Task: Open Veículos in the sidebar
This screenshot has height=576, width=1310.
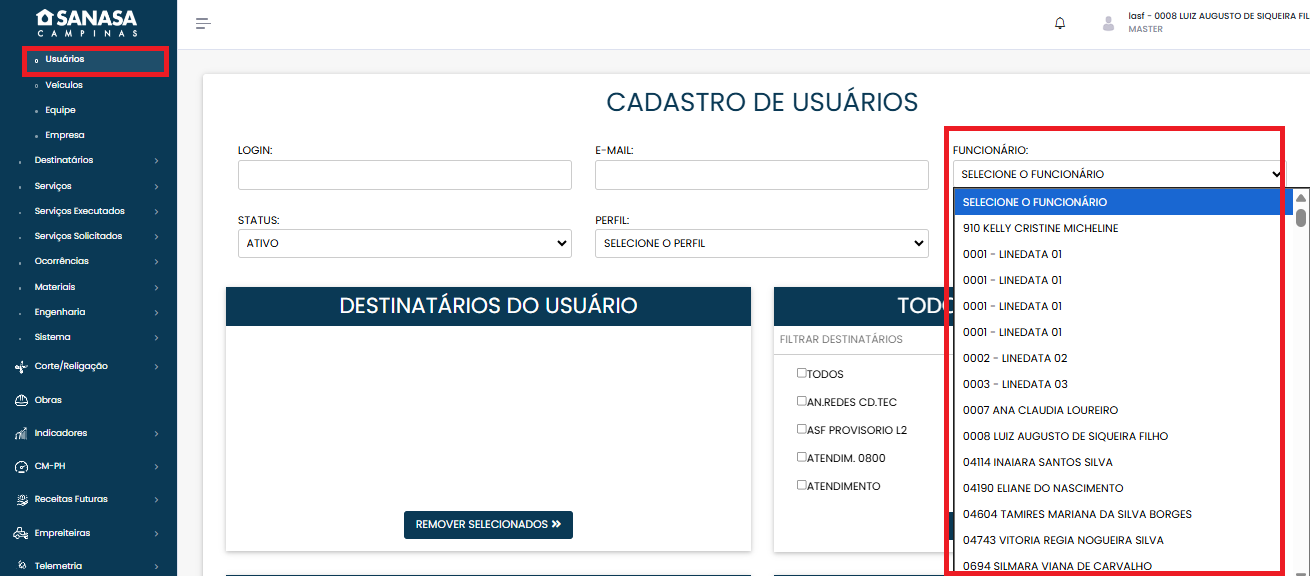Action: click(64, 85)
